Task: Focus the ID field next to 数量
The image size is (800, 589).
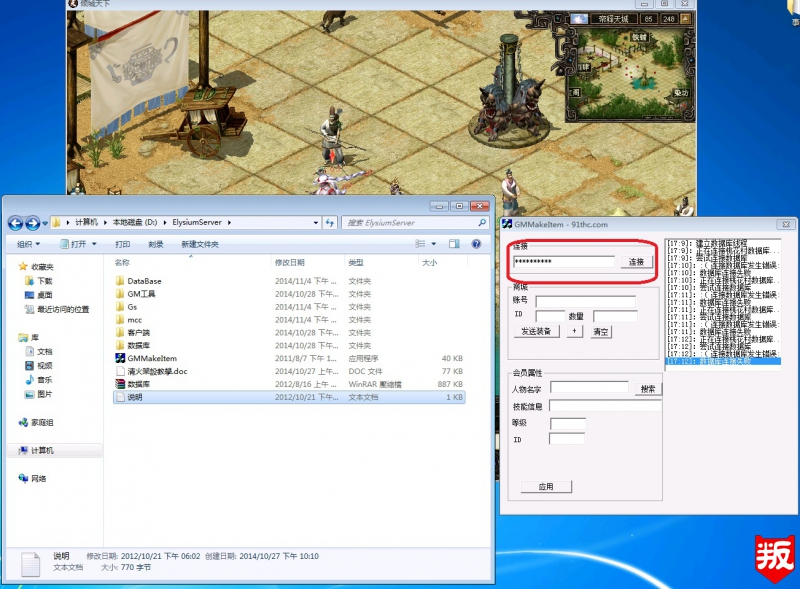Action: [x=550, y=316]
